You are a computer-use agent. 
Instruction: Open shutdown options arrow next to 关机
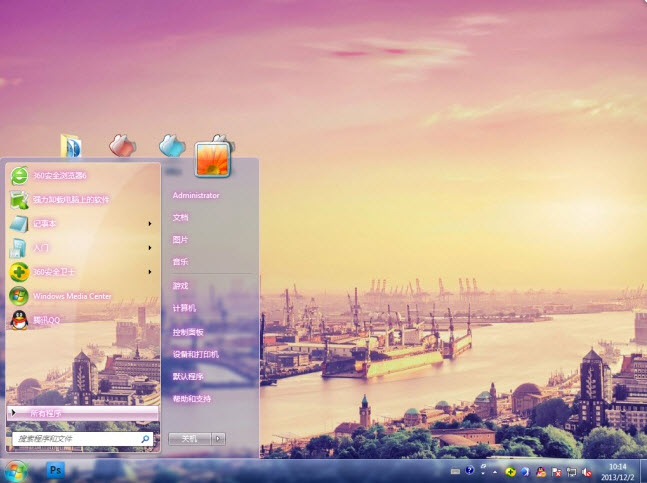tap(219, 438)
